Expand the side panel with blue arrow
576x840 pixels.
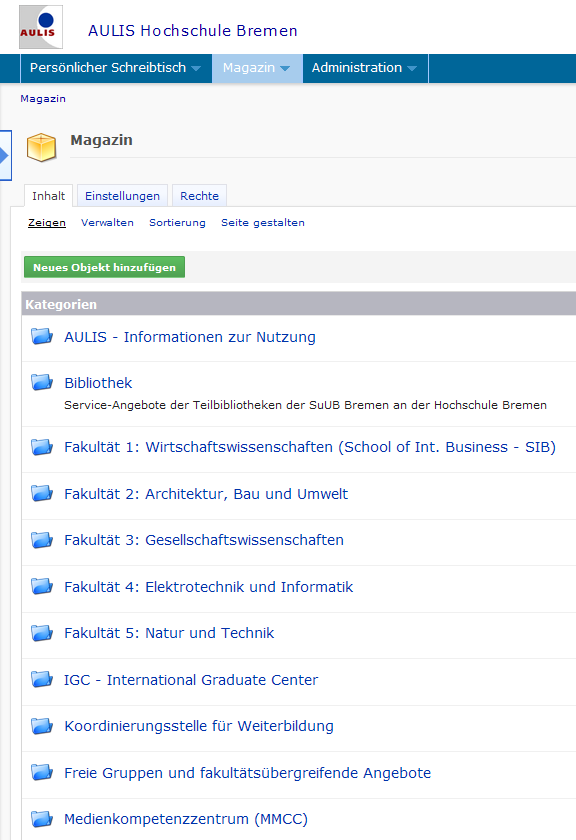click(x=5, y=155)
